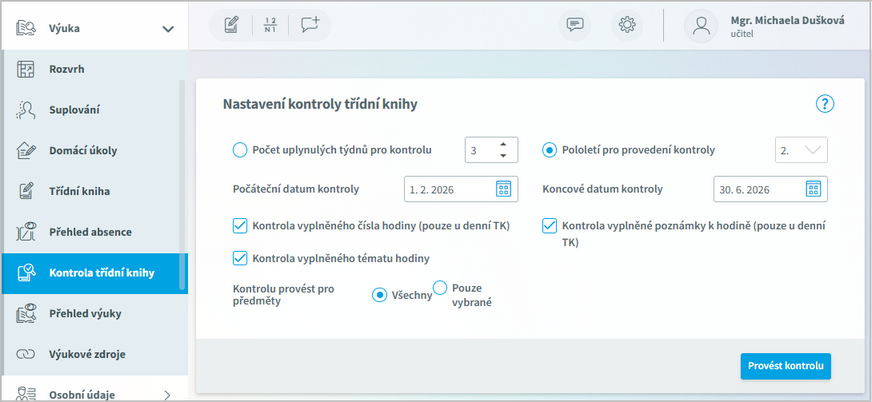Image resolution: width=872 pixels, height=402 pixels.
Task: Click the add message bubble plus icon
Action: click(310, 25)
